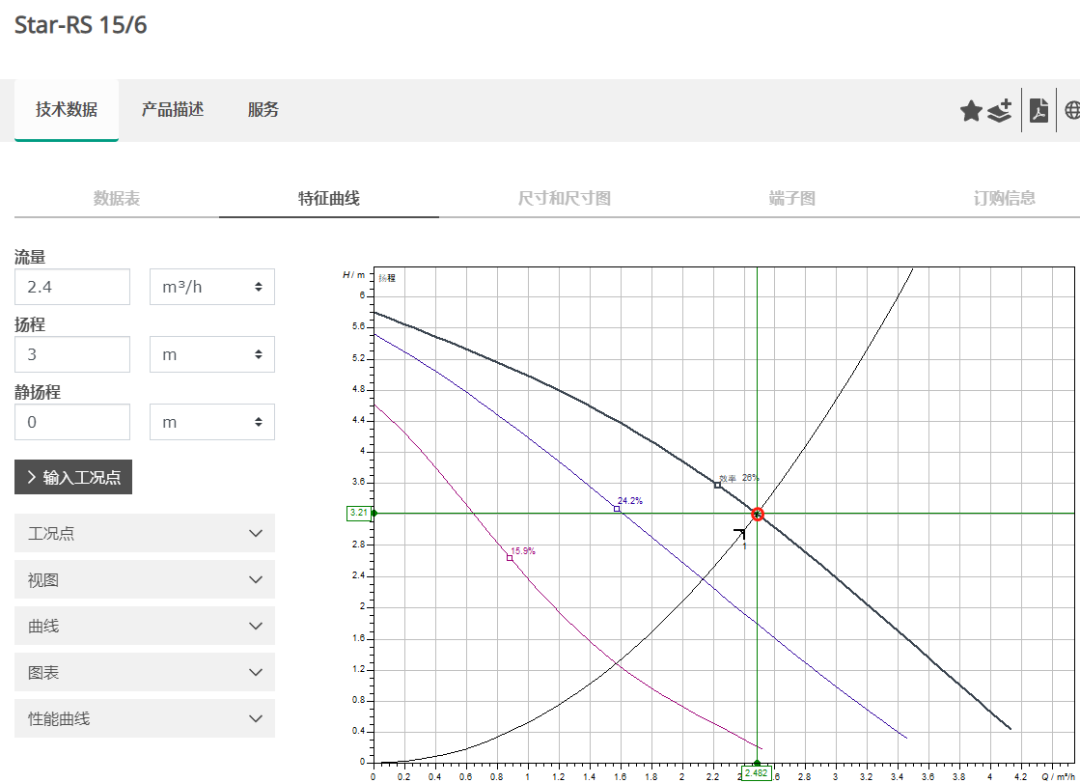Expand the 工况点 section
1080x783 pixels.
point(145,533)
